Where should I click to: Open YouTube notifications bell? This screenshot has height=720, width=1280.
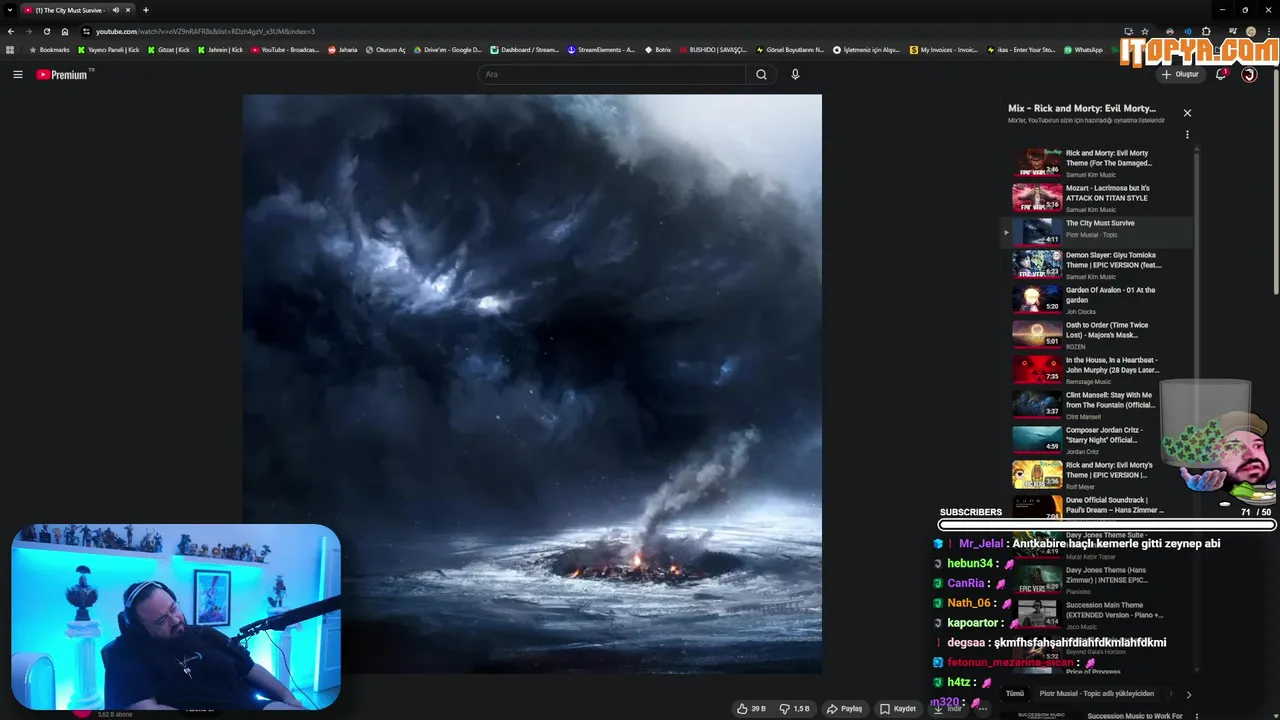point(1221,74)
